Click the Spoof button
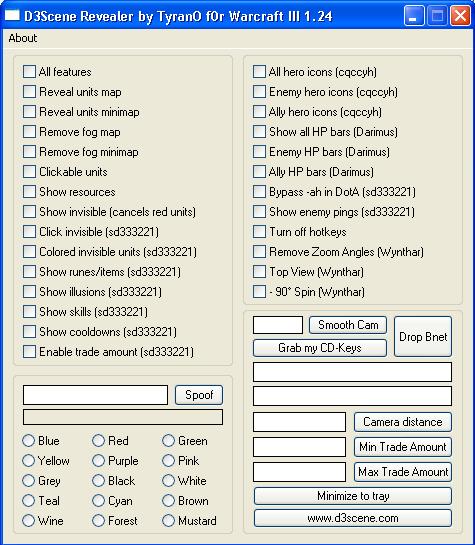The height and width of the screenshot is (545, 475). [199, 395]
